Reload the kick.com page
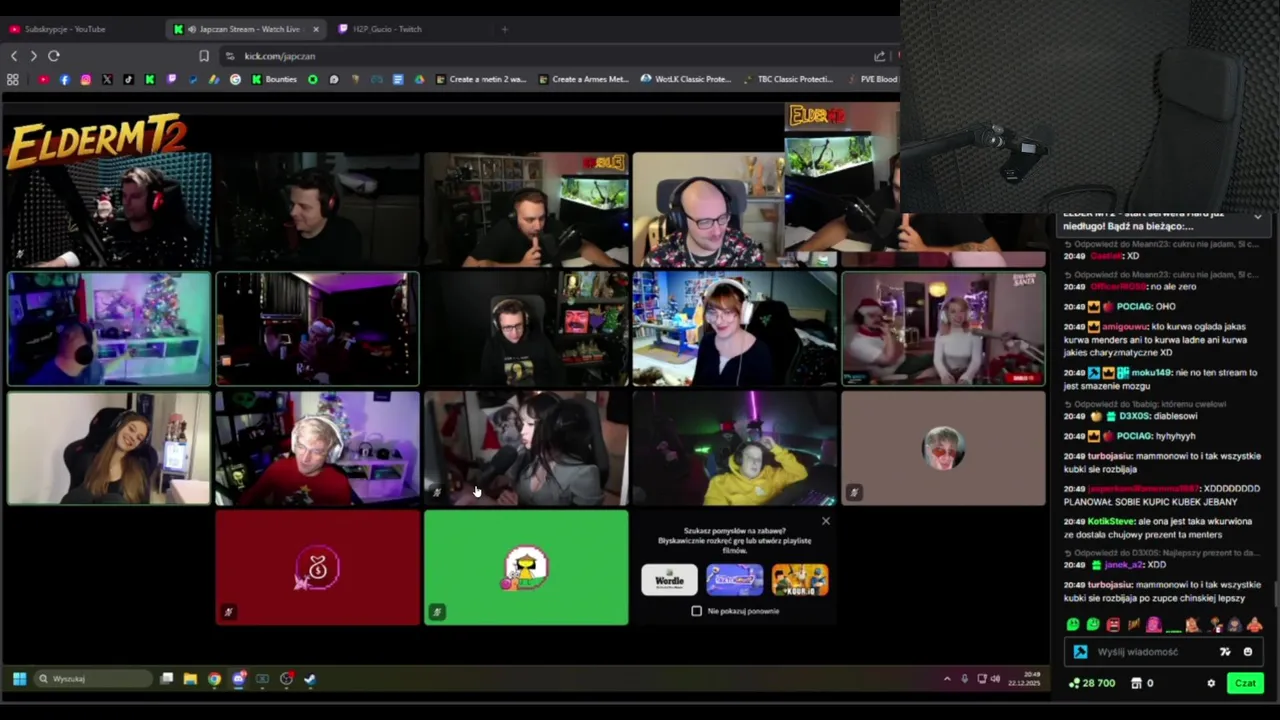 (54, 56)
